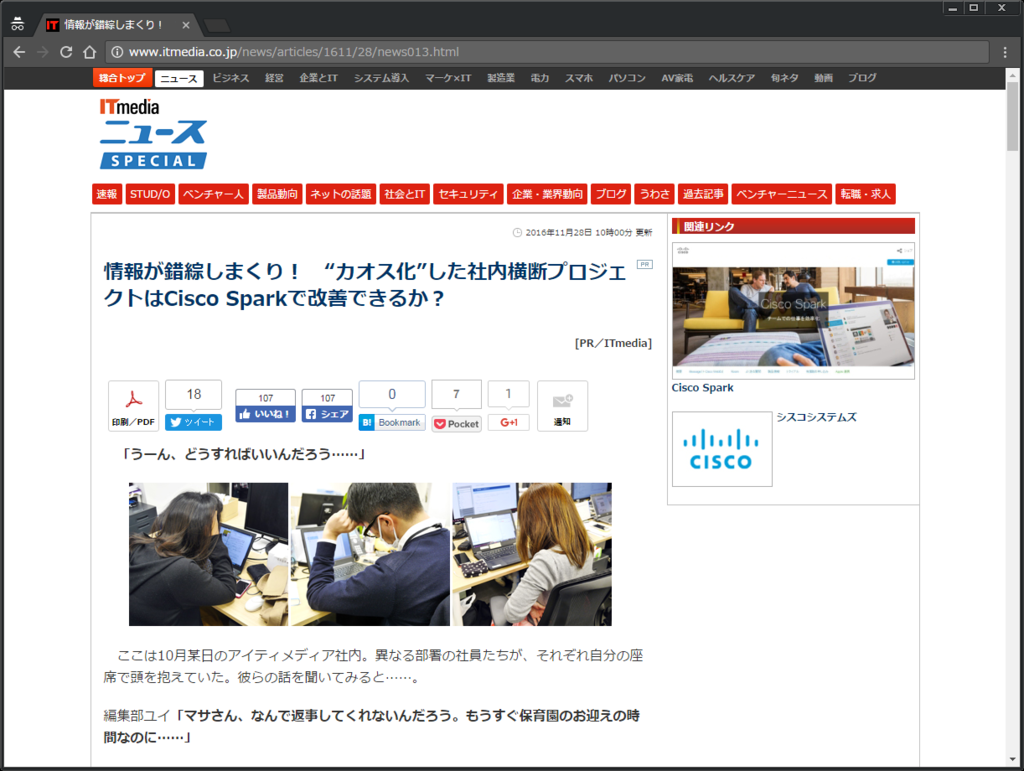This screenshot has width=1024, height=771.
Task: Select パソコン in top navigation
Action: 627,78
